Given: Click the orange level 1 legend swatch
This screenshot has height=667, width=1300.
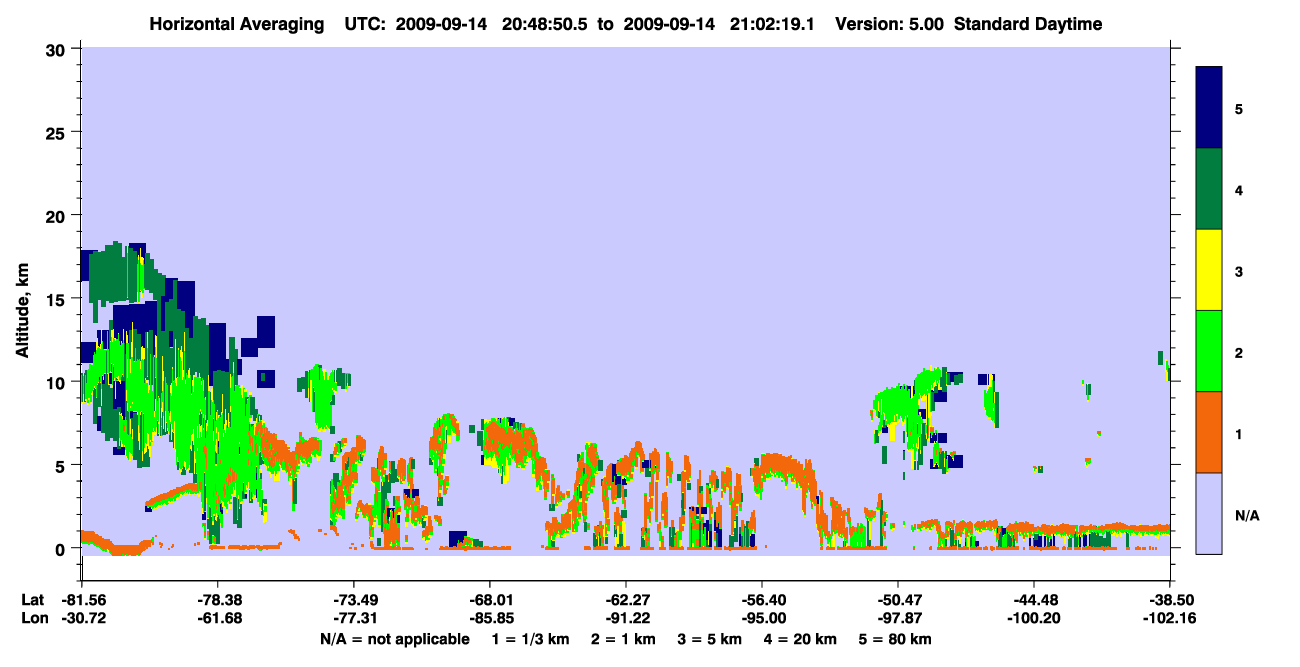Looking at the screenshot, I should [x=1209, y=432].
